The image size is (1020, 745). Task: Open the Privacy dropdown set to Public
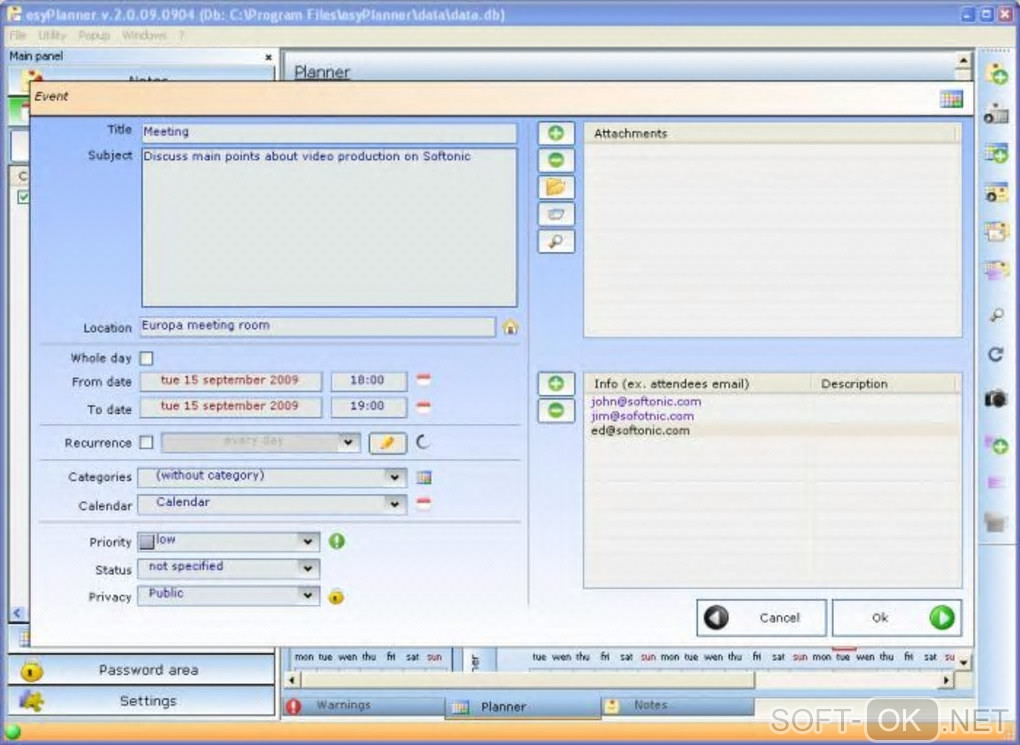[x=307, y=595]
